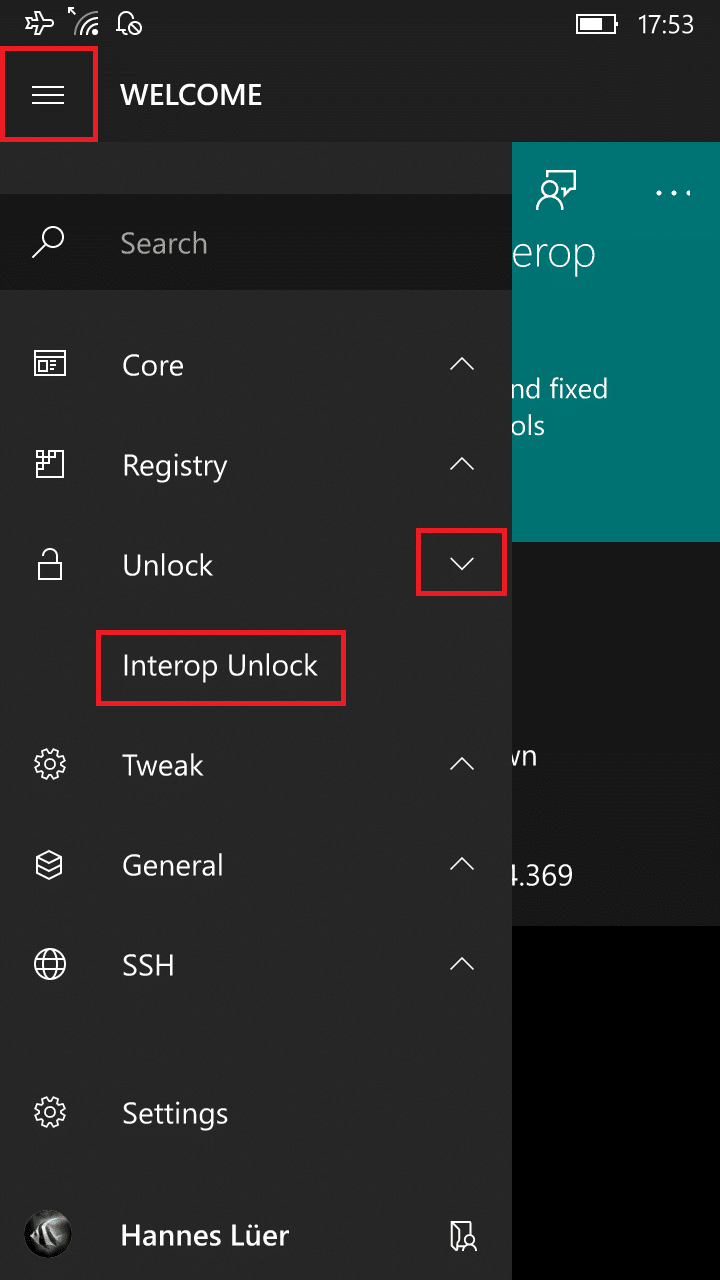The height and width of the screenshot is (1280, 720).
Task: Tap the General cube icon
Action: tap(49, 865)
